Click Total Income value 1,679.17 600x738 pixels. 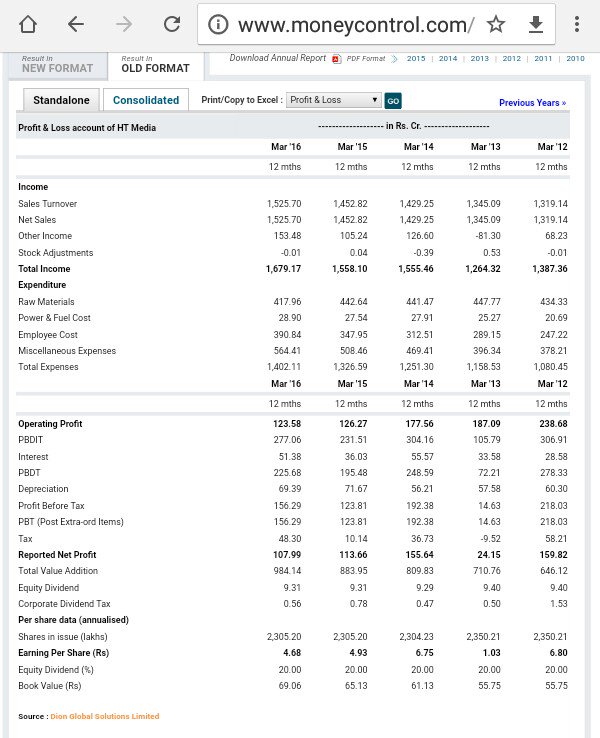point(283,269)
